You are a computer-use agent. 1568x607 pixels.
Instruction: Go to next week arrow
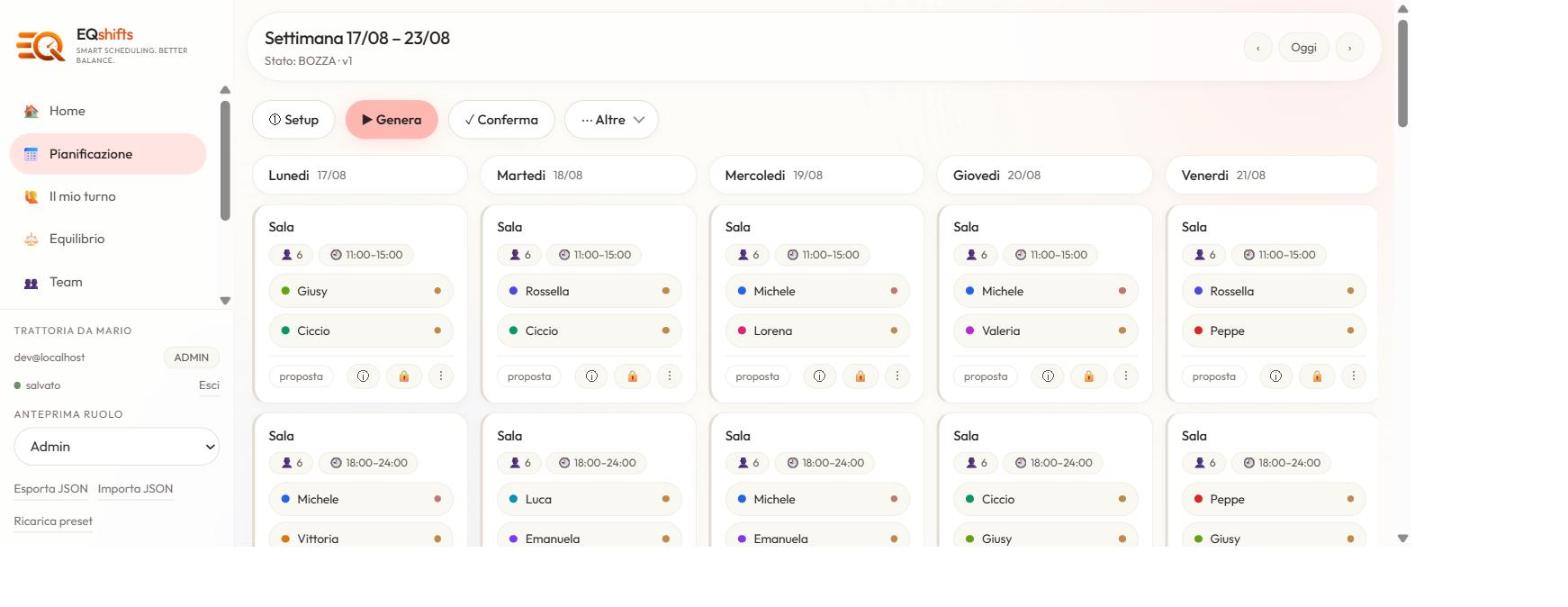click(1350, 47)
